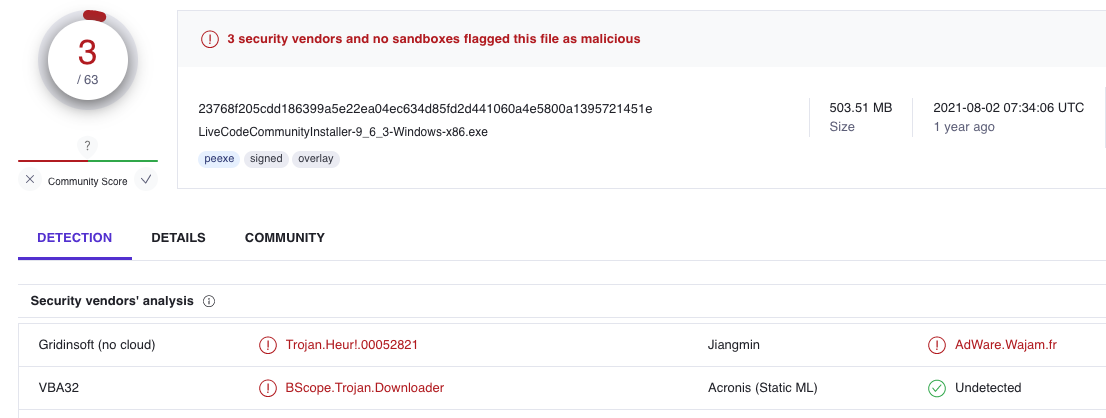
Task: Open the COMMUNITY tab
Action: (285, 238)
